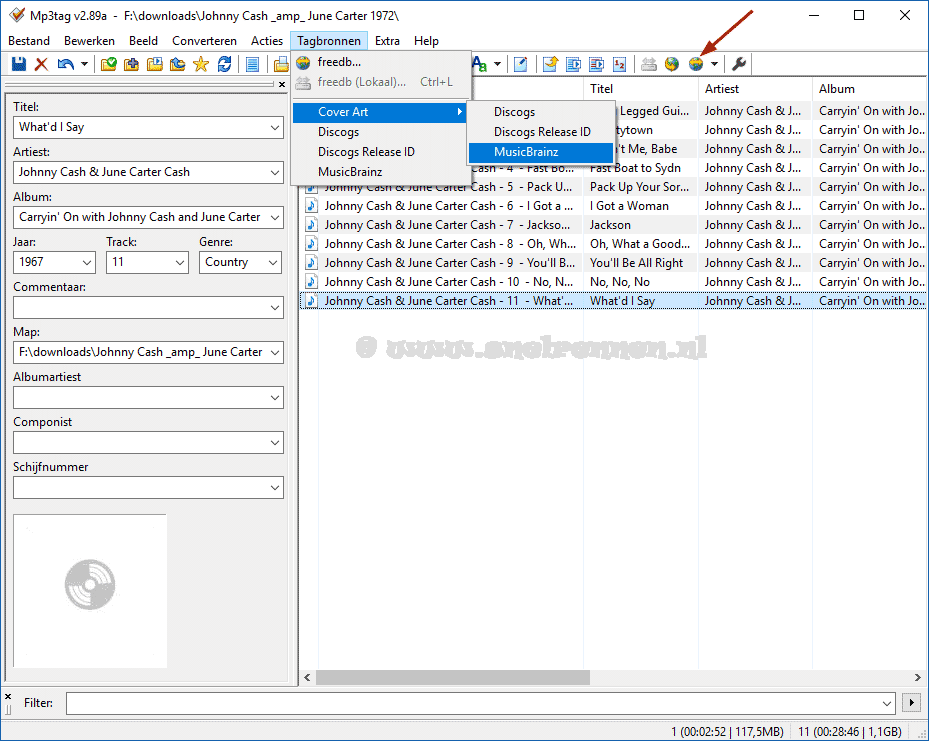Choose MusicBrainz in the Cover Art submenu
This screenshot has height=741, width=929.
tap(540, 152)
